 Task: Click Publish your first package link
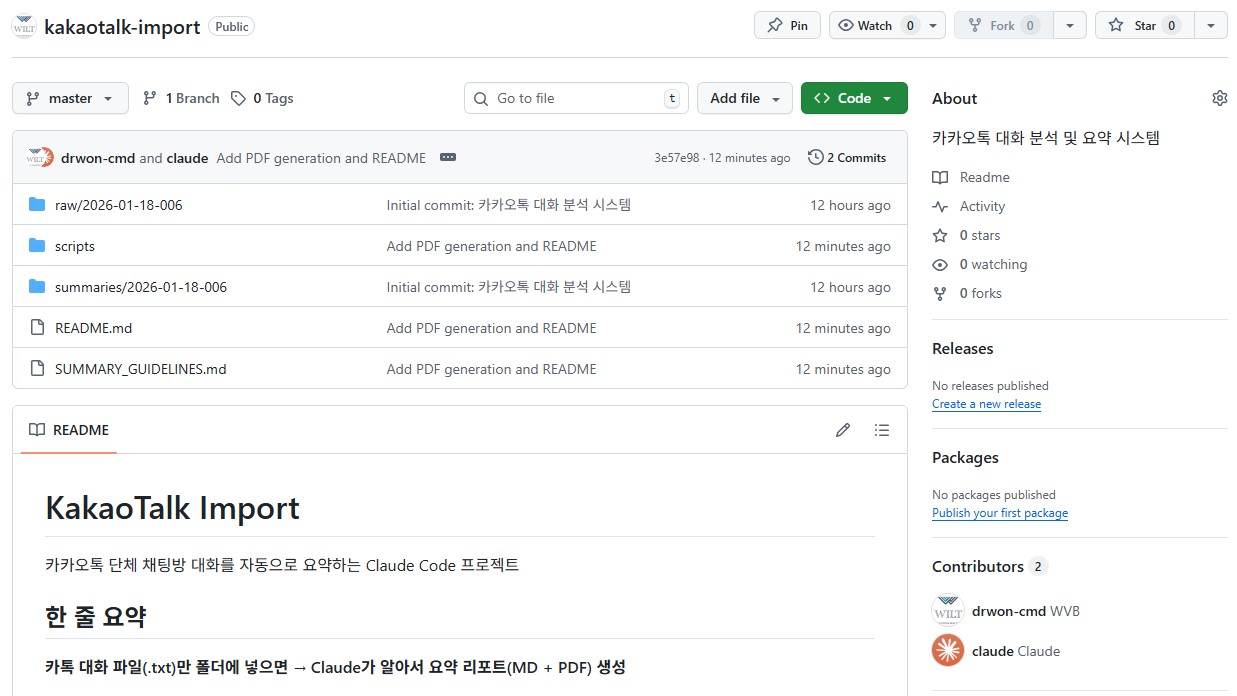(999, 513)
